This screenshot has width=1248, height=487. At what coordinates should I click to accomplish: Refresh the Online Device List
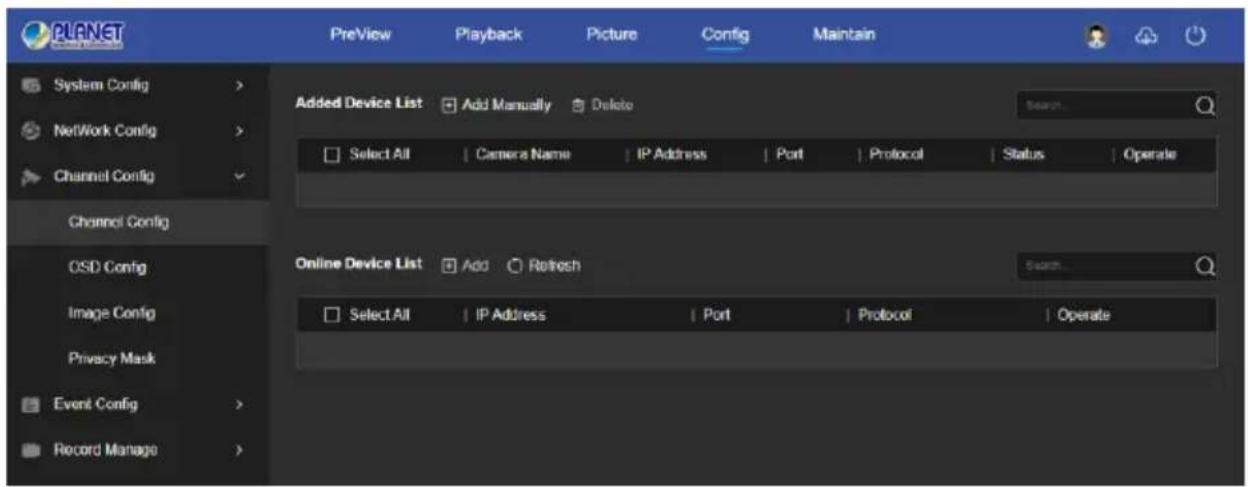pyautogui.click(x=544, y=265)
